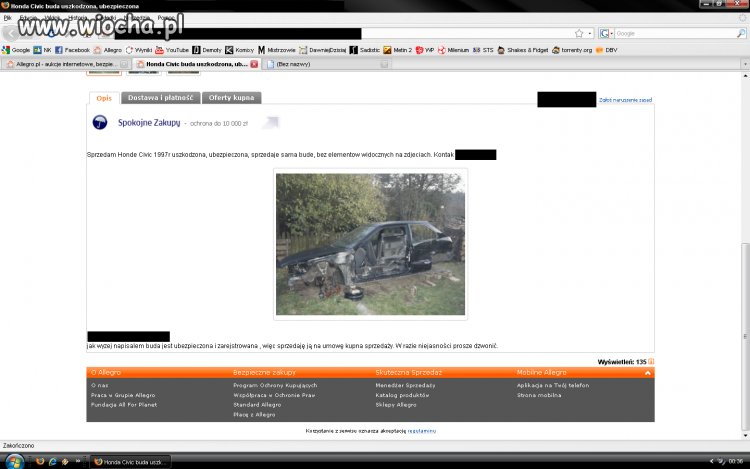Image resolution: width=750 pixels, height=469 pixels.
Task: Open the O nas footer link
Action: 99,385
